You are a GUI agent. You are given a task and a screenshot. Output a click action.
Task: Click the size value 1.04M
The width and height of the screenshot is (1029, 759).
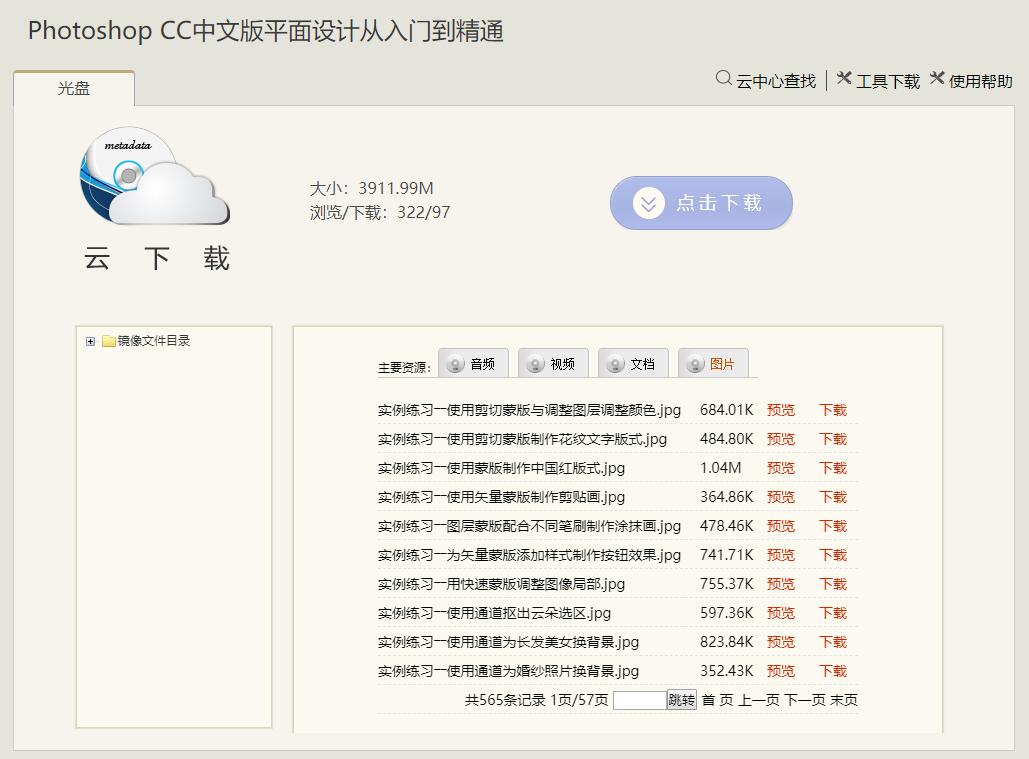pyautogui.click(x=721, y=468)
